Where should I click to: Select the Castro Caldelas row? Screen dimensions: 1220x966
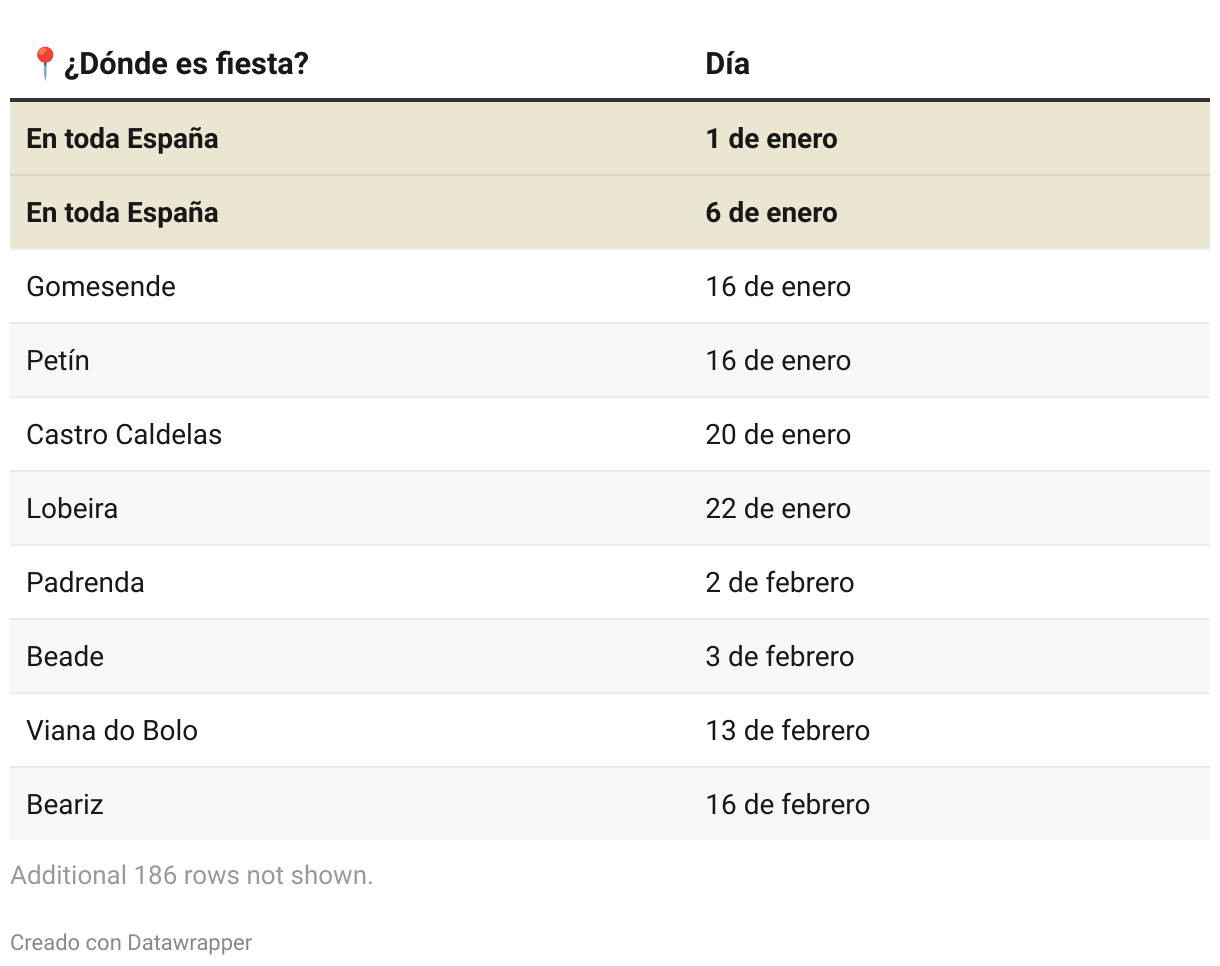pyautogui.click(x=124, y=434)
